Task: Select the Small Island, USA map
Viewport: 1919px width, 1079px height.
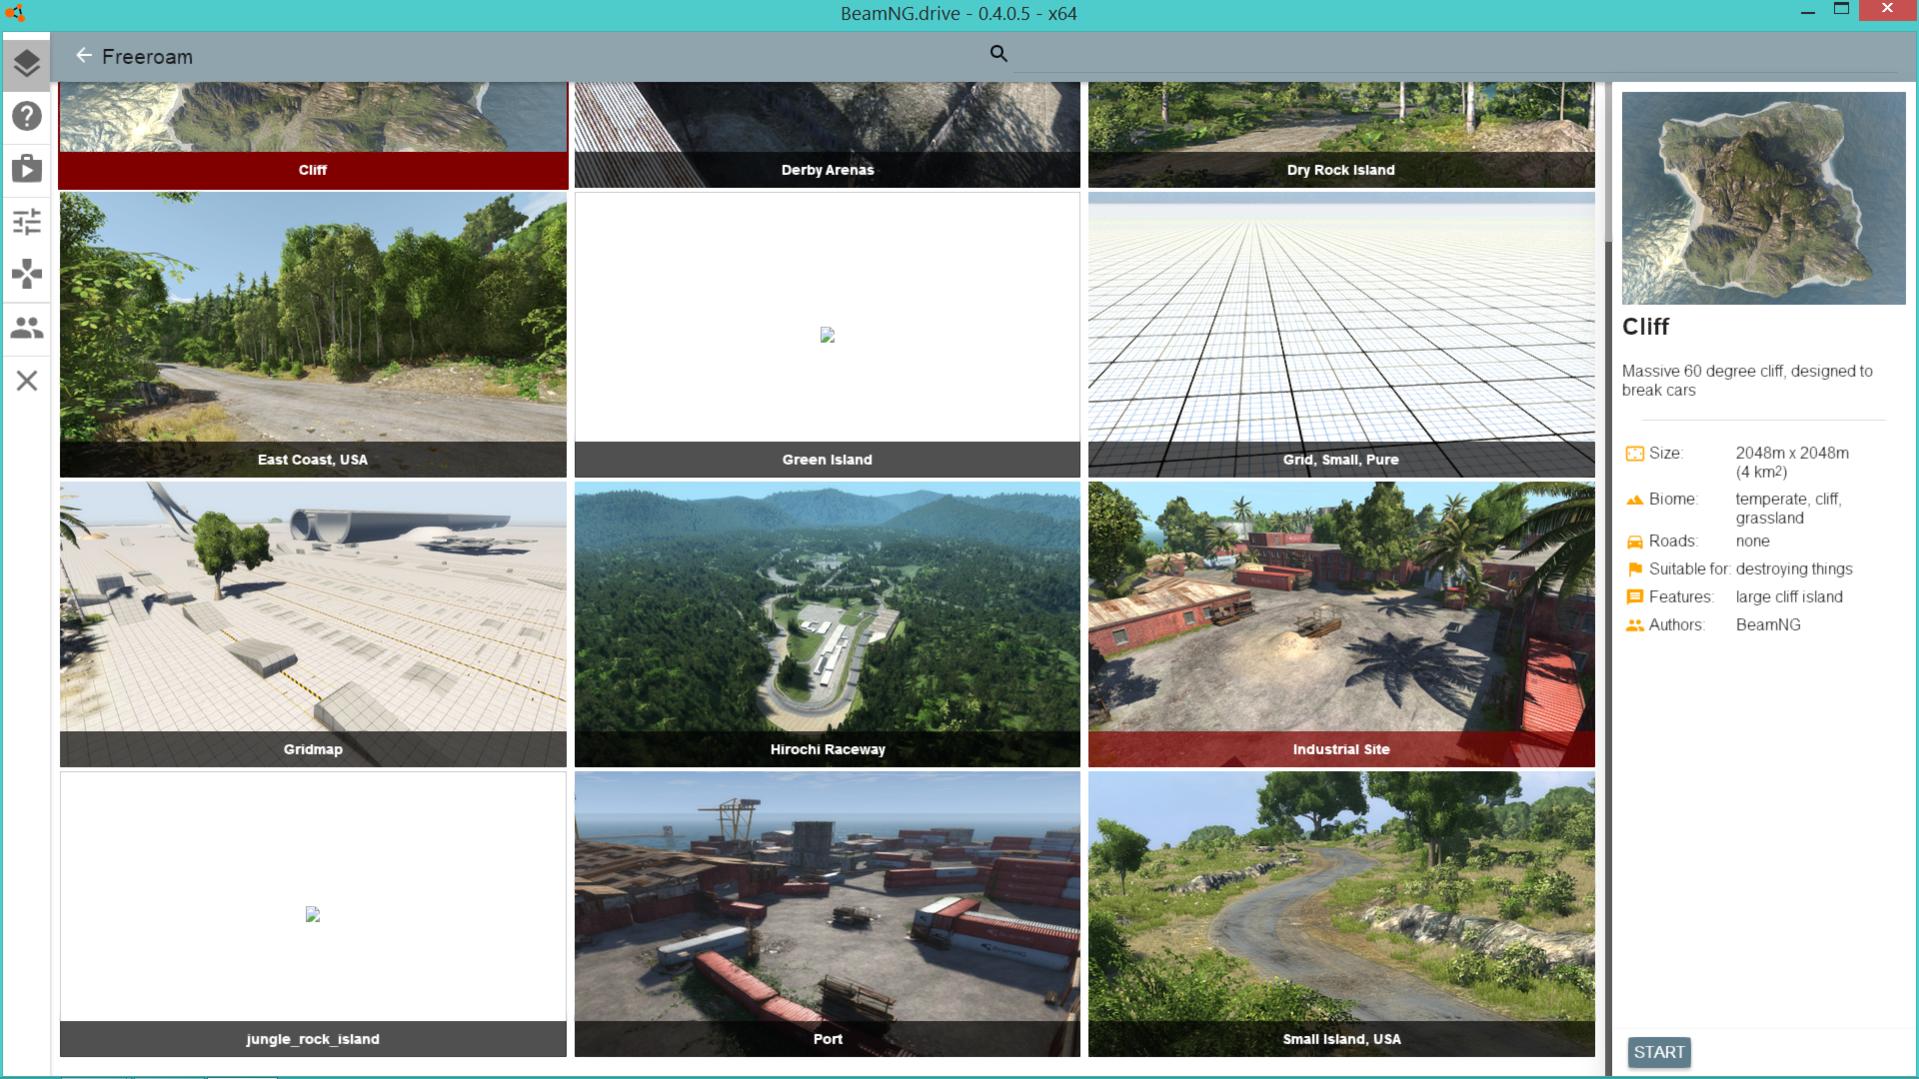Action: pyautogui.click(x=1341, y=914)
